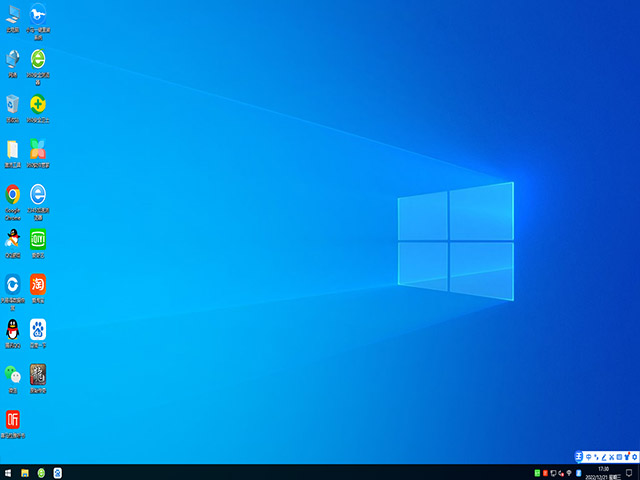Click the scissors icon on input method bar
This screenshot has height=480, width=640.
[611, 457]
